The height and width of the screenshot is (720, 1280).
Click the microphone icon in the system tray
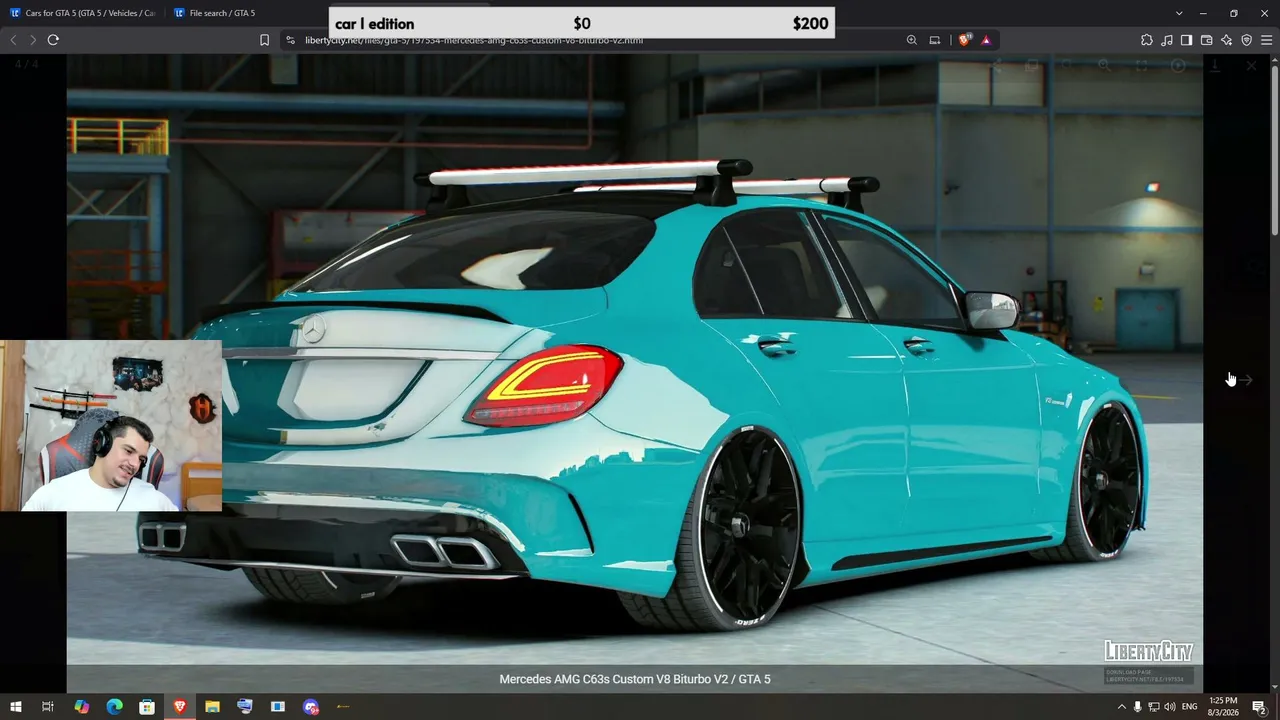click(1138, 707)
